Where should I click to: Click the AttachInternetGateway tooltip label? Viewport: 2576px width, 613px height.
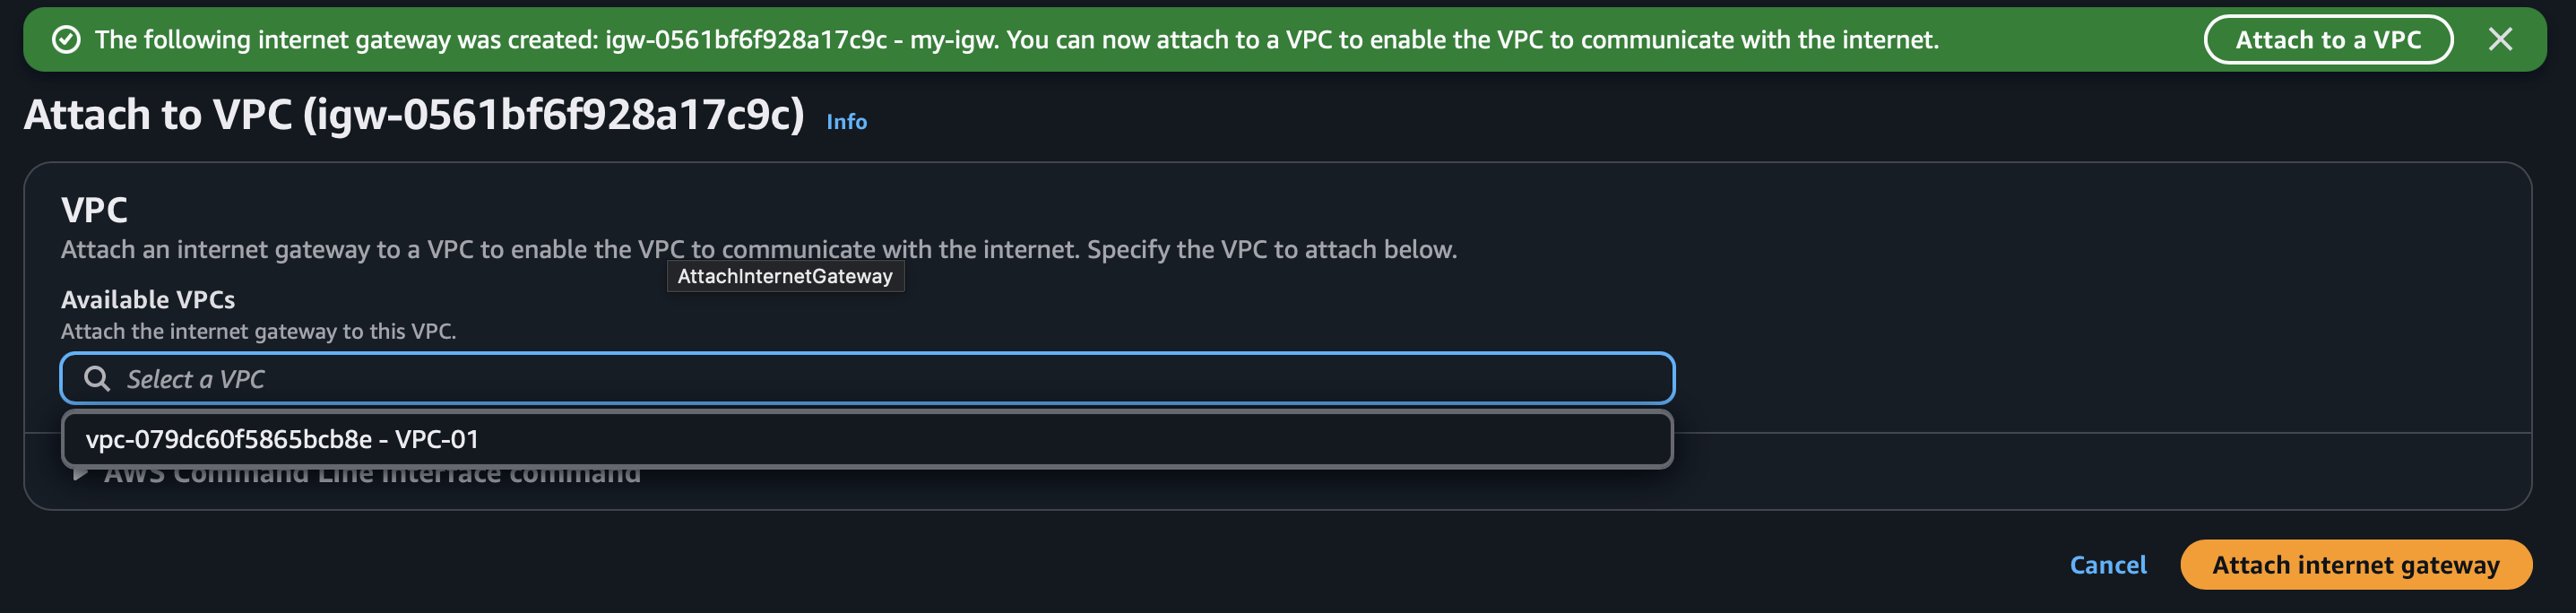pyautogui.click(x=785, y=277)
